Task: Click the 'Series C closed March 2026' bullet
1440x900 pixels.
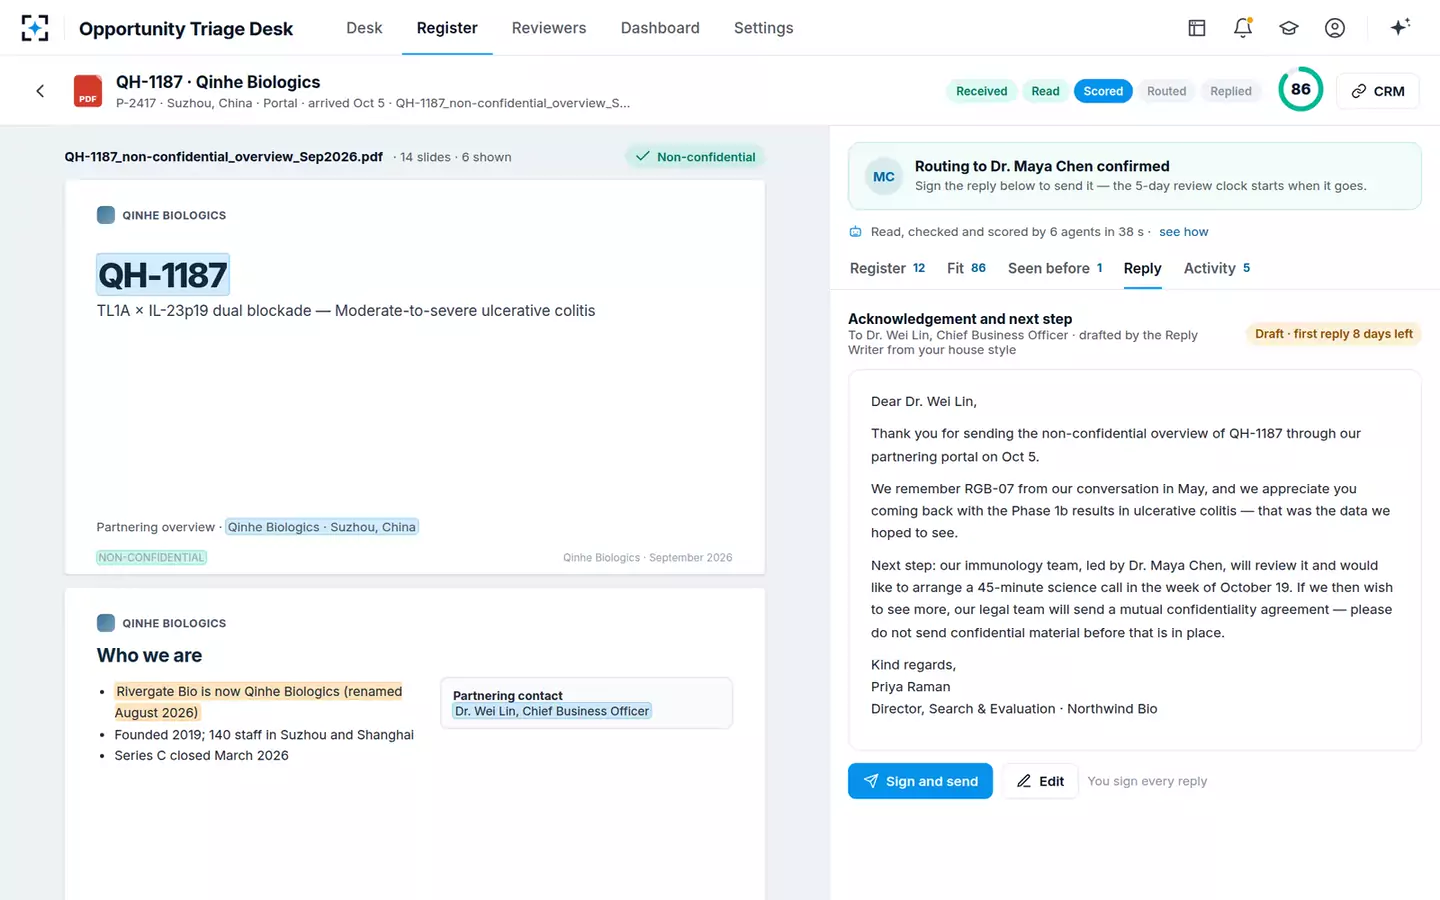Action: (x=201, y=756)
